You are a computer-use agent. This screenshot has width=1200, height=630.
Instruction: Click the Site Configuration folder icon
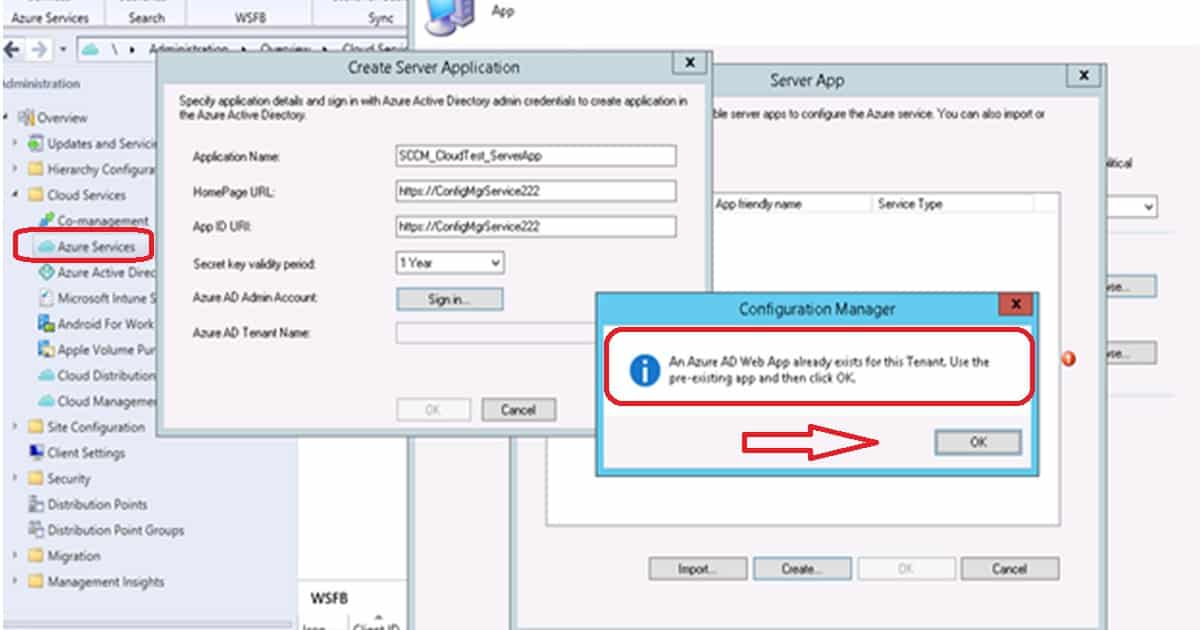tap(36, 427)
